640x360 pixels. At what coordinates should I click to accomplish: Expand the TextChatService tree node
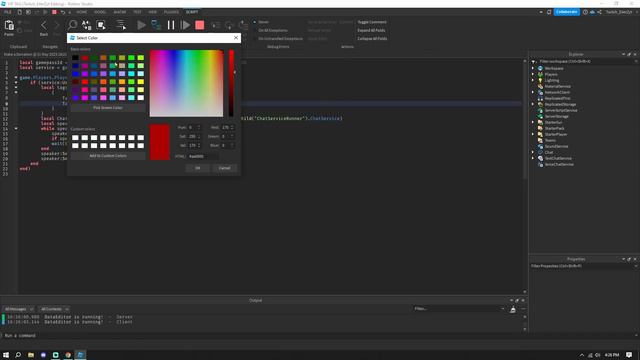533,158
